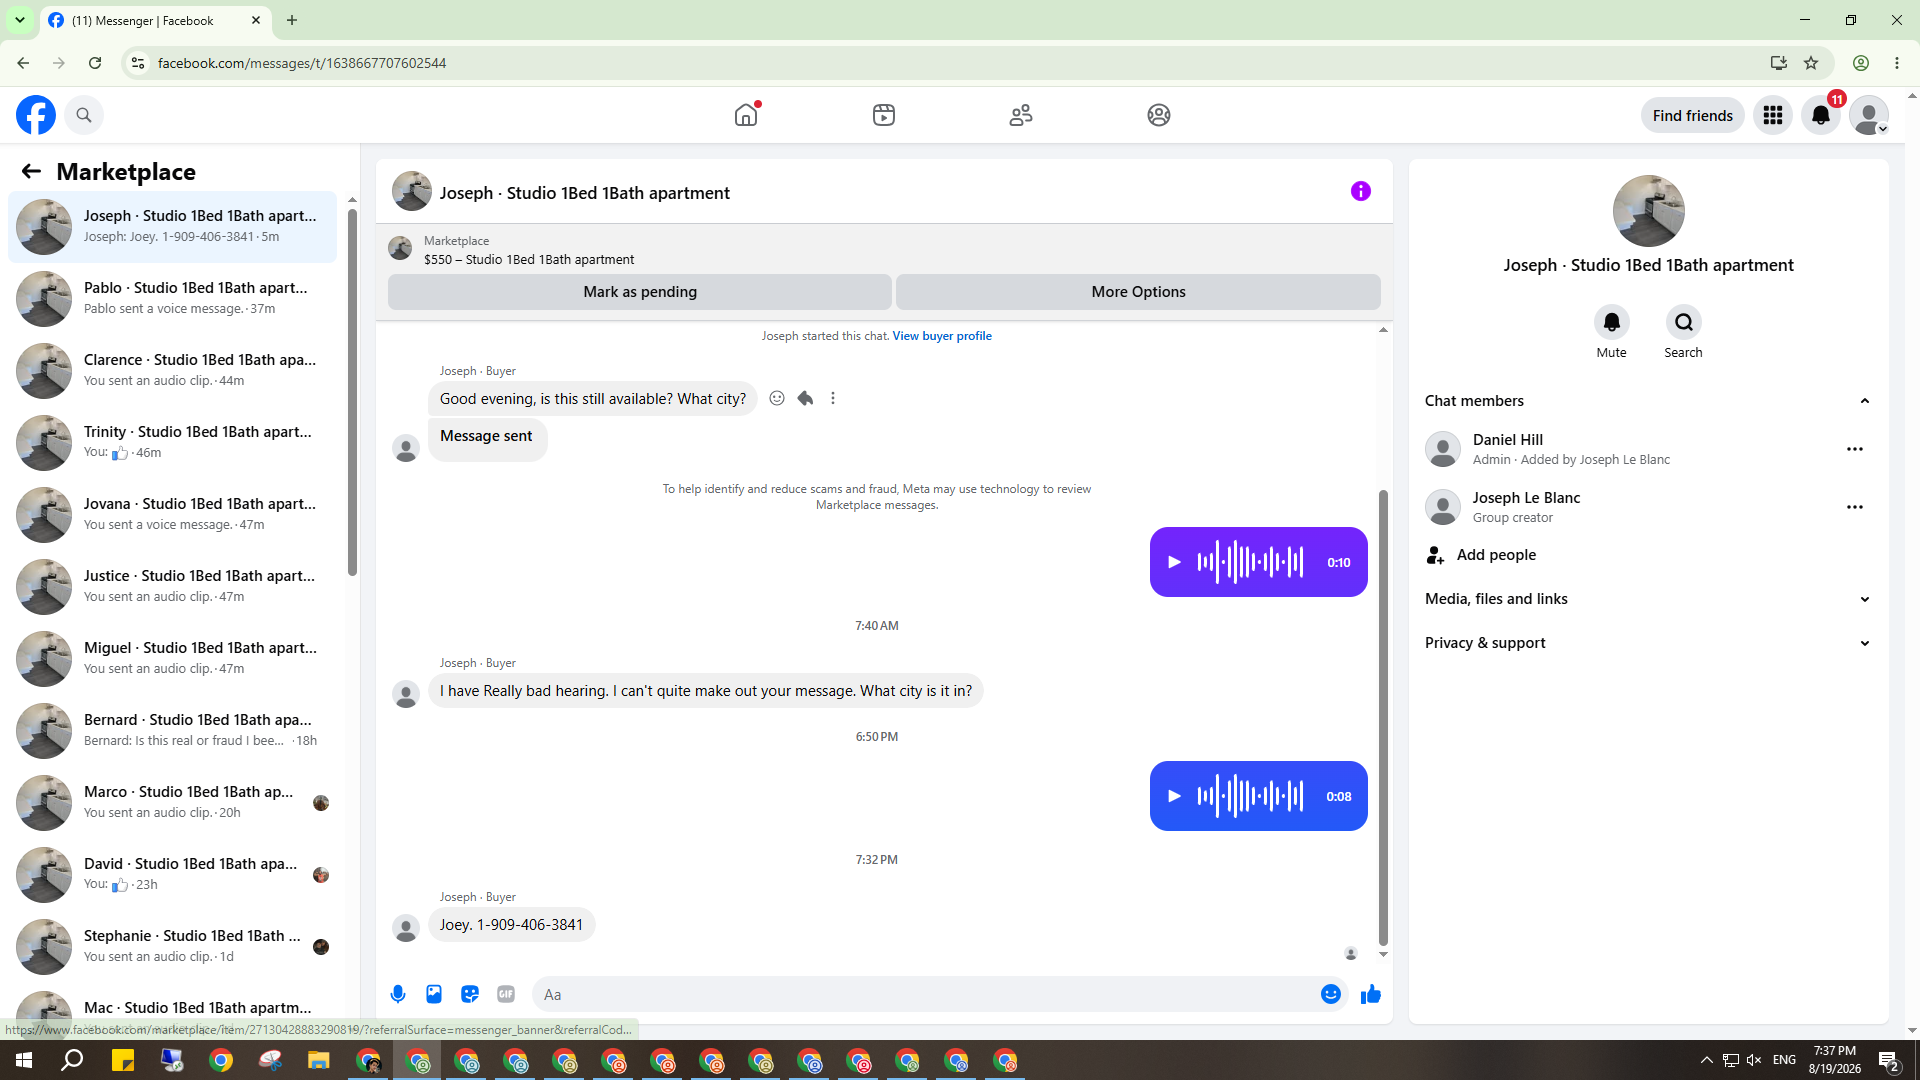1920x1080 pixels.
Task: Open the account profile avatar menu
Action: [1869, 115]
